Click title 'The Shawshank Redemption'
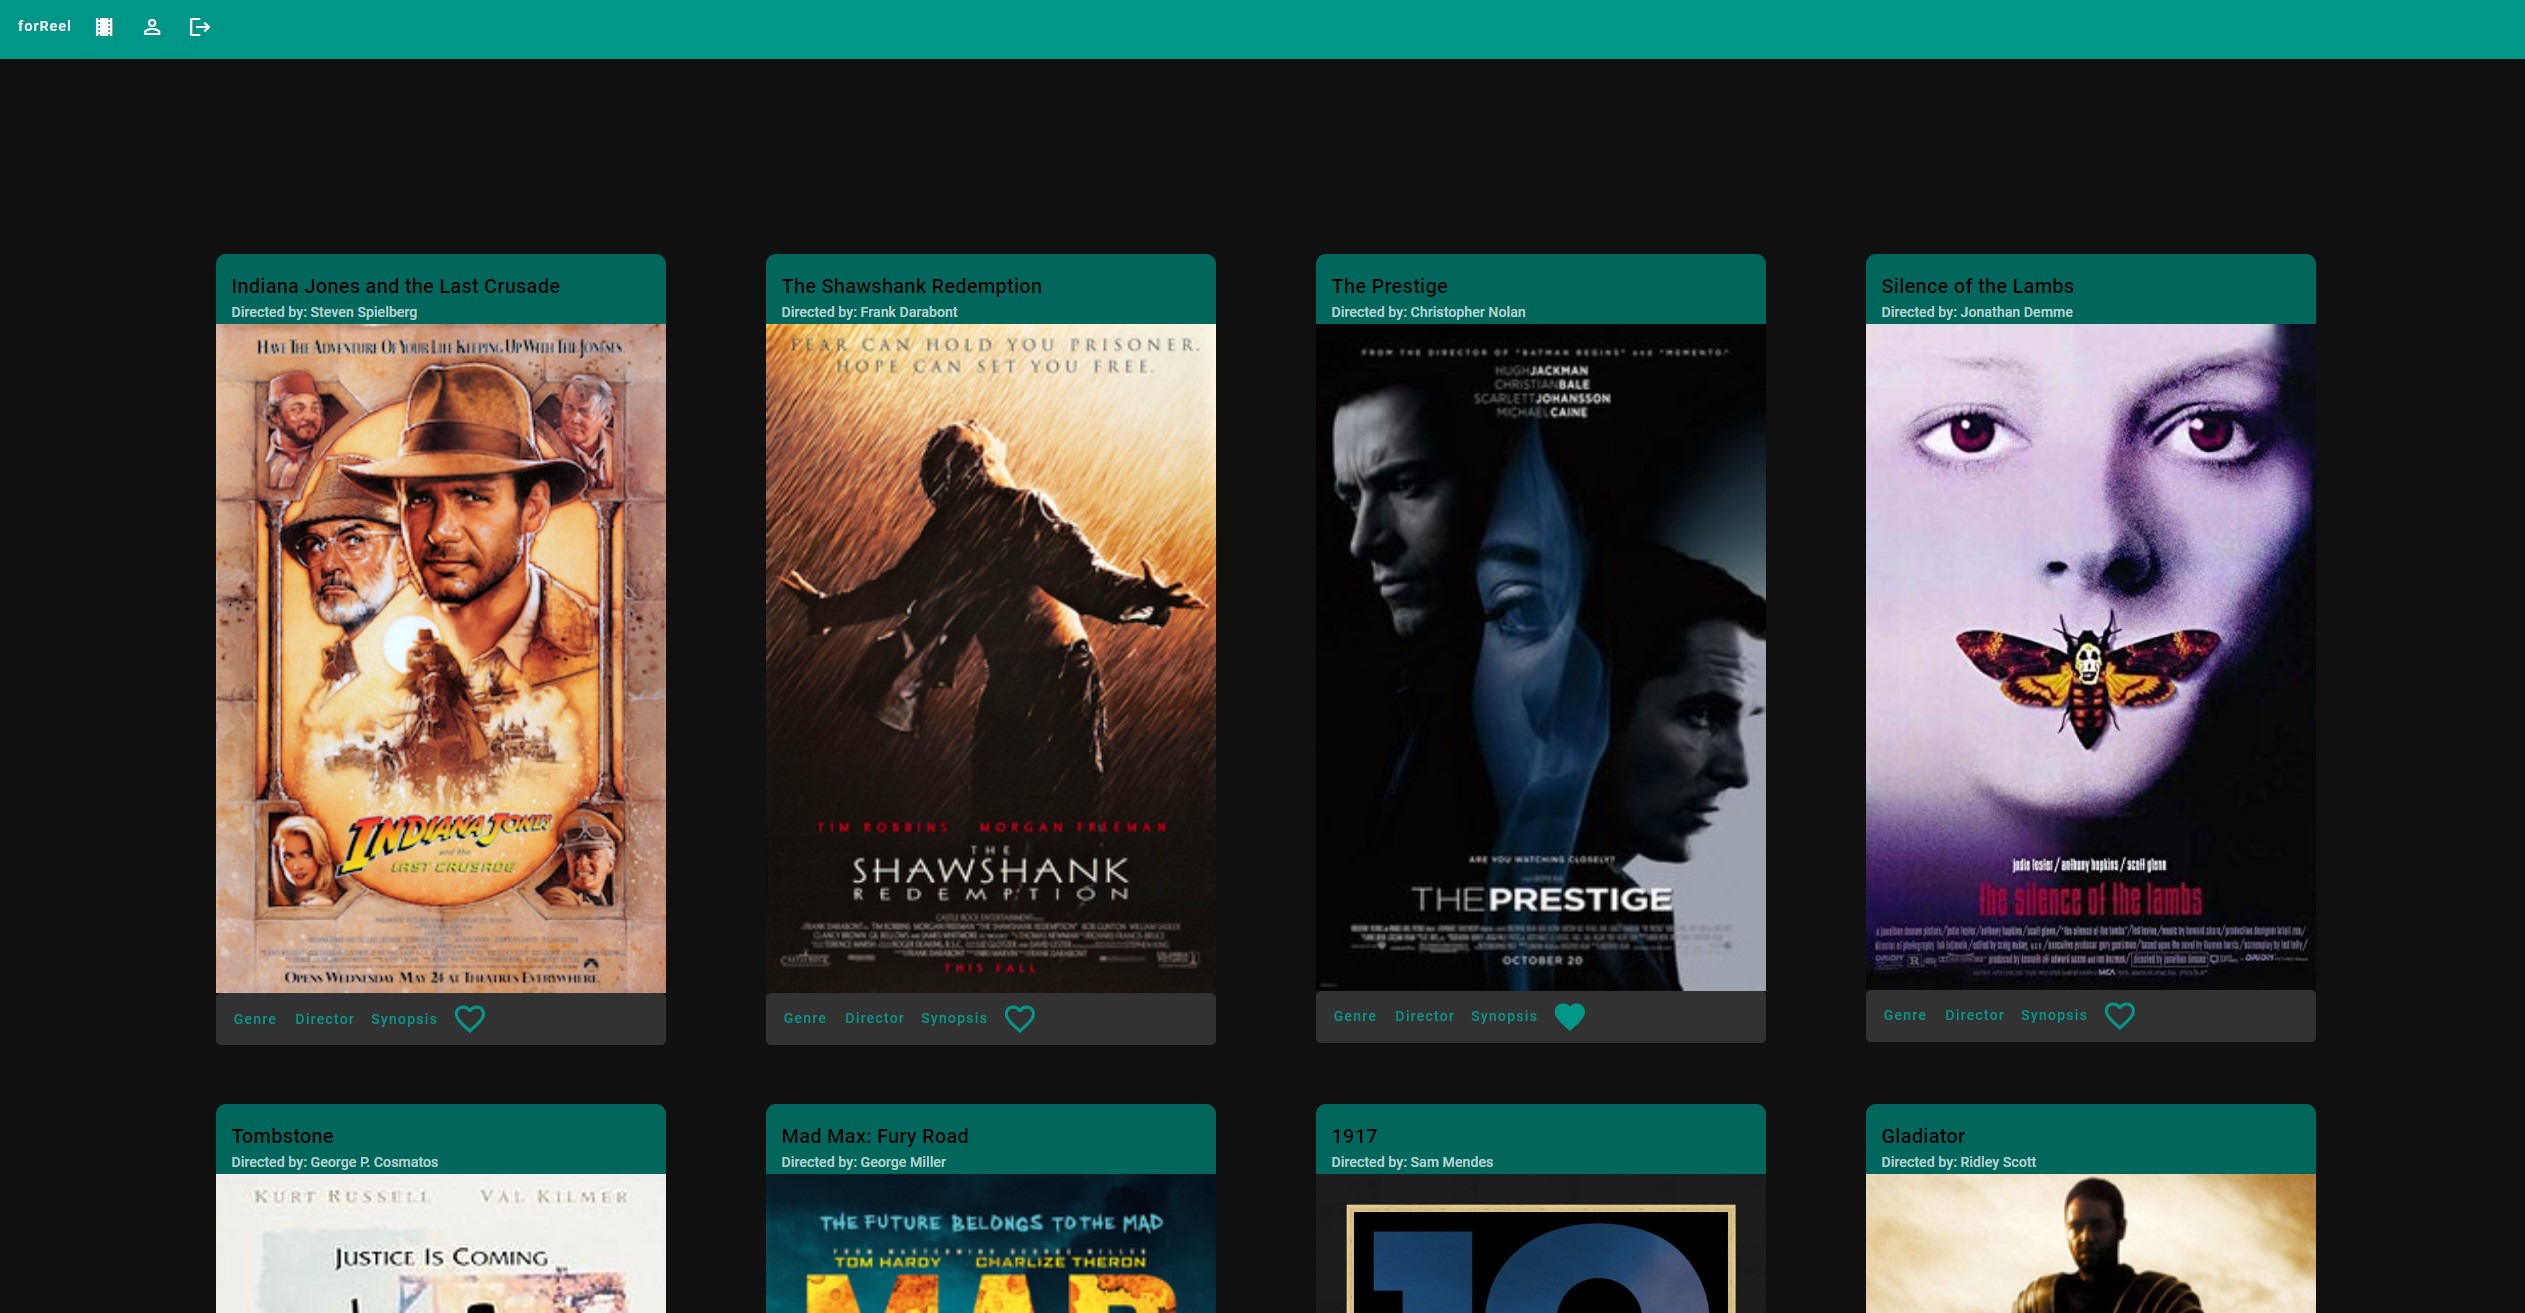The image size is (2525, 1313). click(x=912, y=286)
